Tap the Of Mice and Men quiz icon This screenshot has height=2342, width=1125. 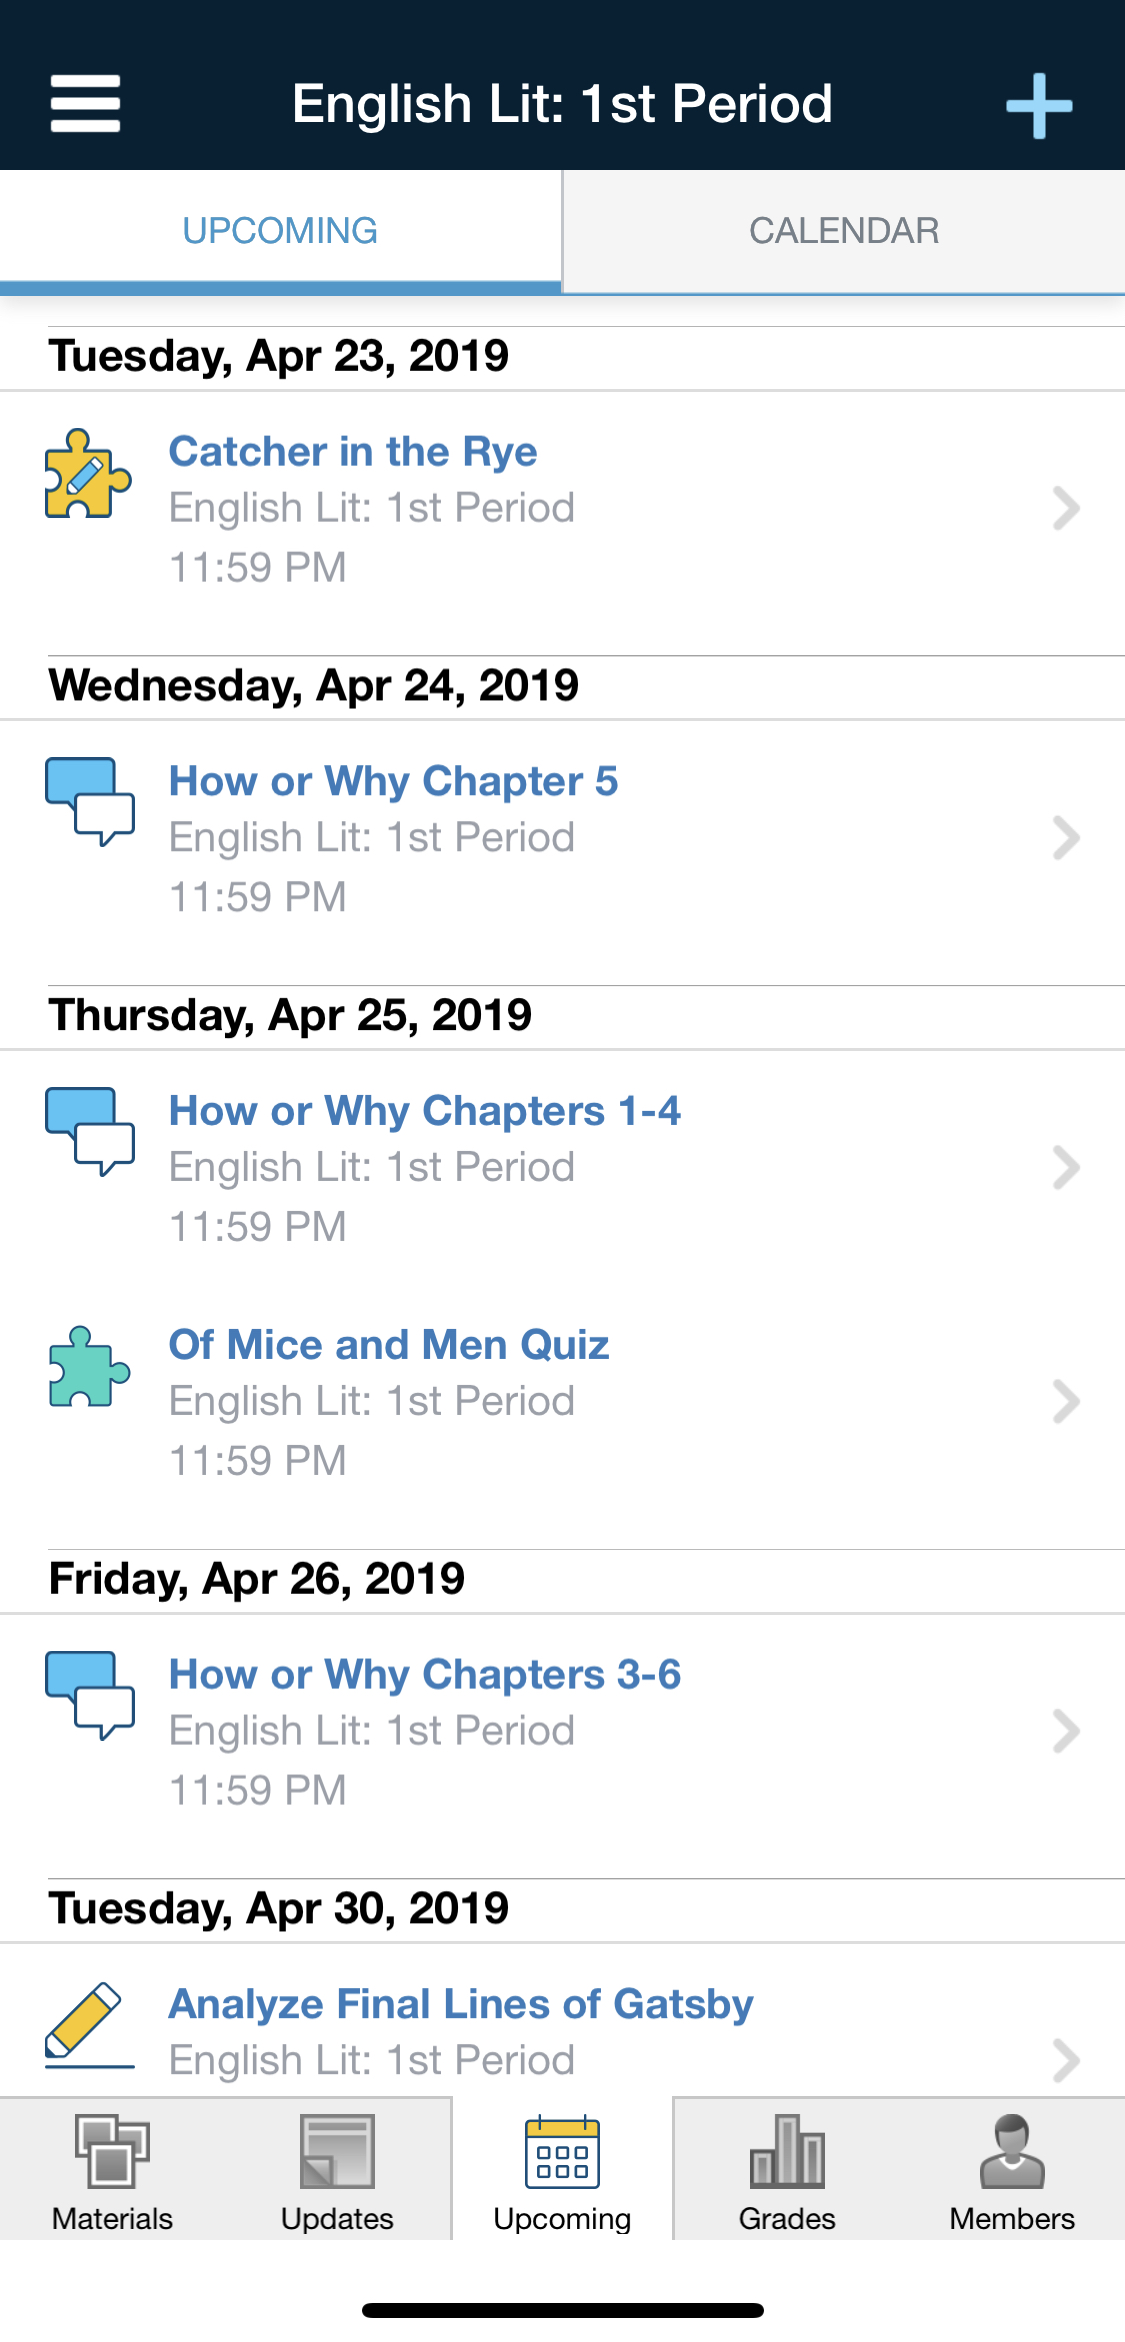point(90,1368)
